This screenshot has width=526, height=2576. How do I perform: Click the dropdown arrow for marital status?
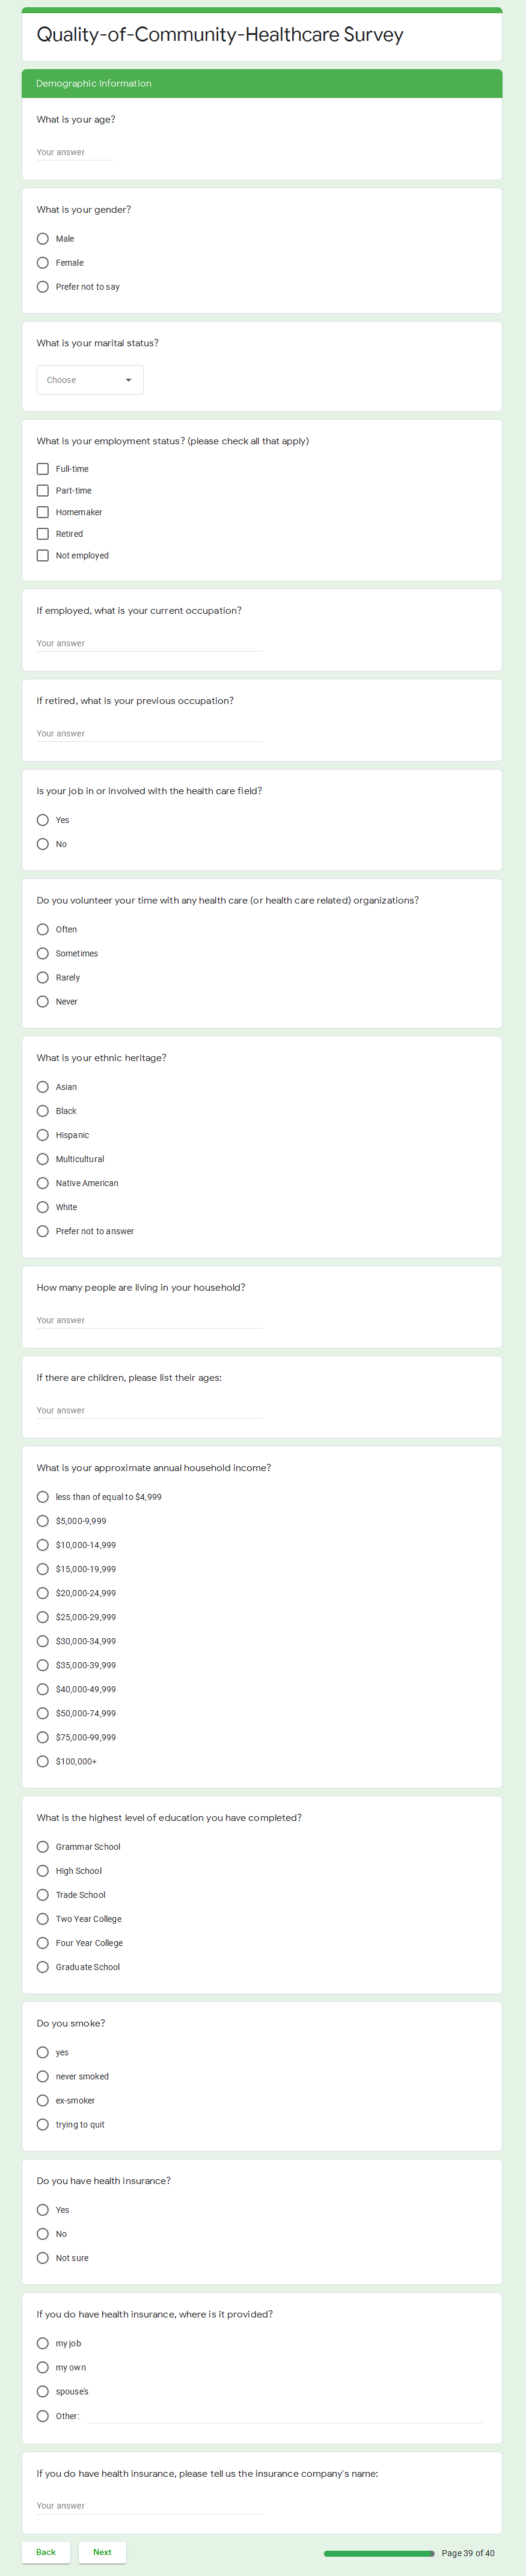tap(128, 380)
